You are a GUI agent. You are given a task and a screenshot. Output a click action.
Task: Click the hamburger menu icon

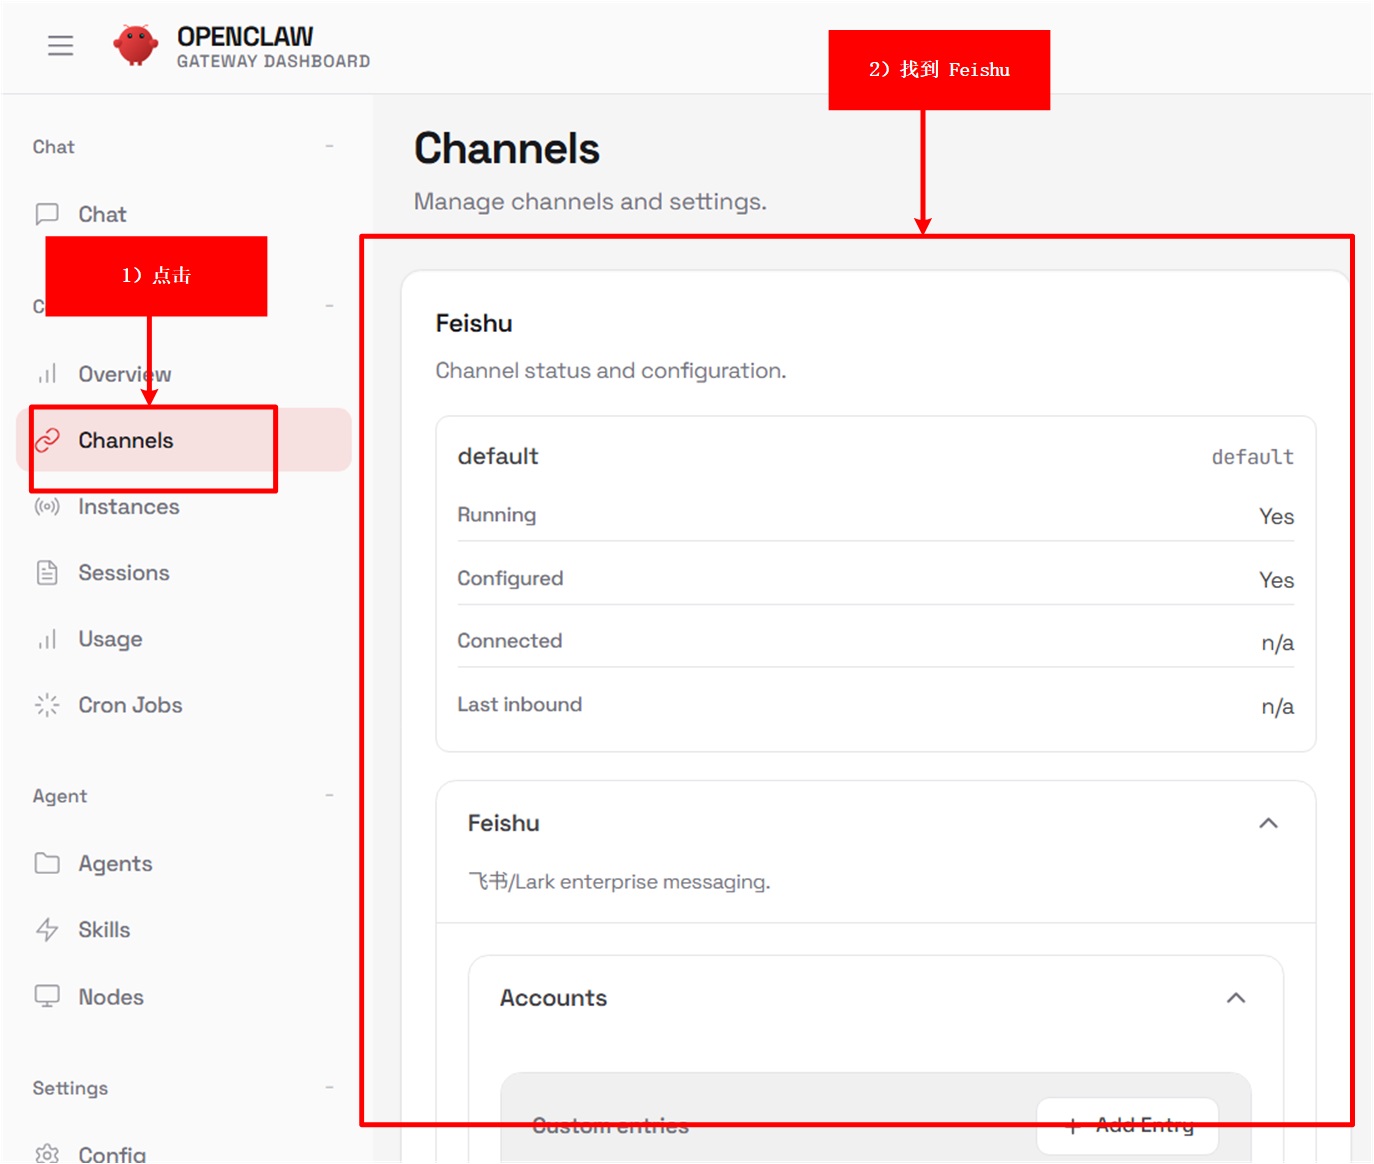coord(60,45)
